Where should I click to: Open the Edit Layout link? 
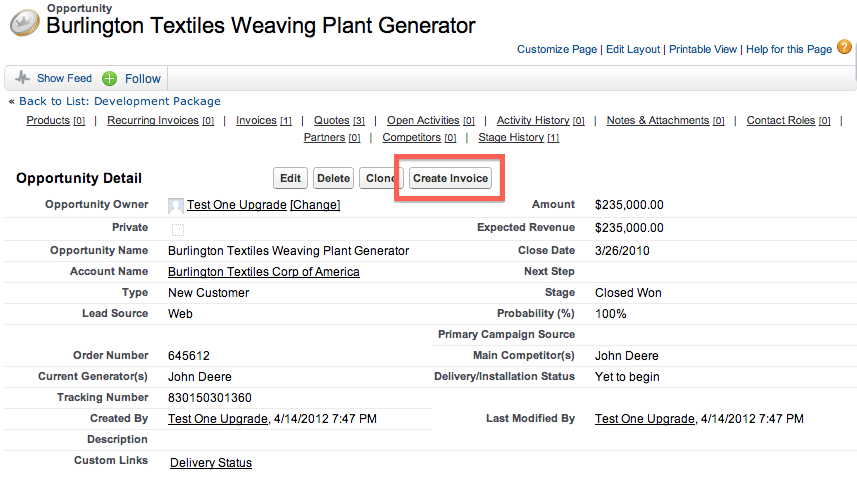point(633,49)
